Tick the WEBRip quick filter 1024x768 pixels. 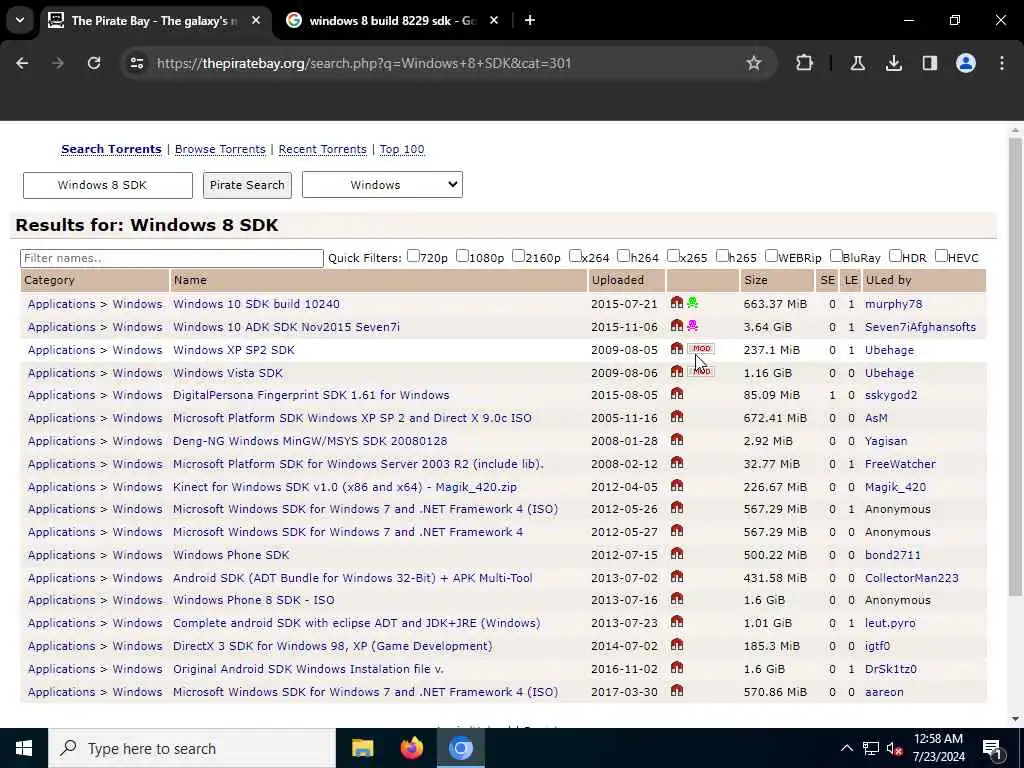coord(771,255)
